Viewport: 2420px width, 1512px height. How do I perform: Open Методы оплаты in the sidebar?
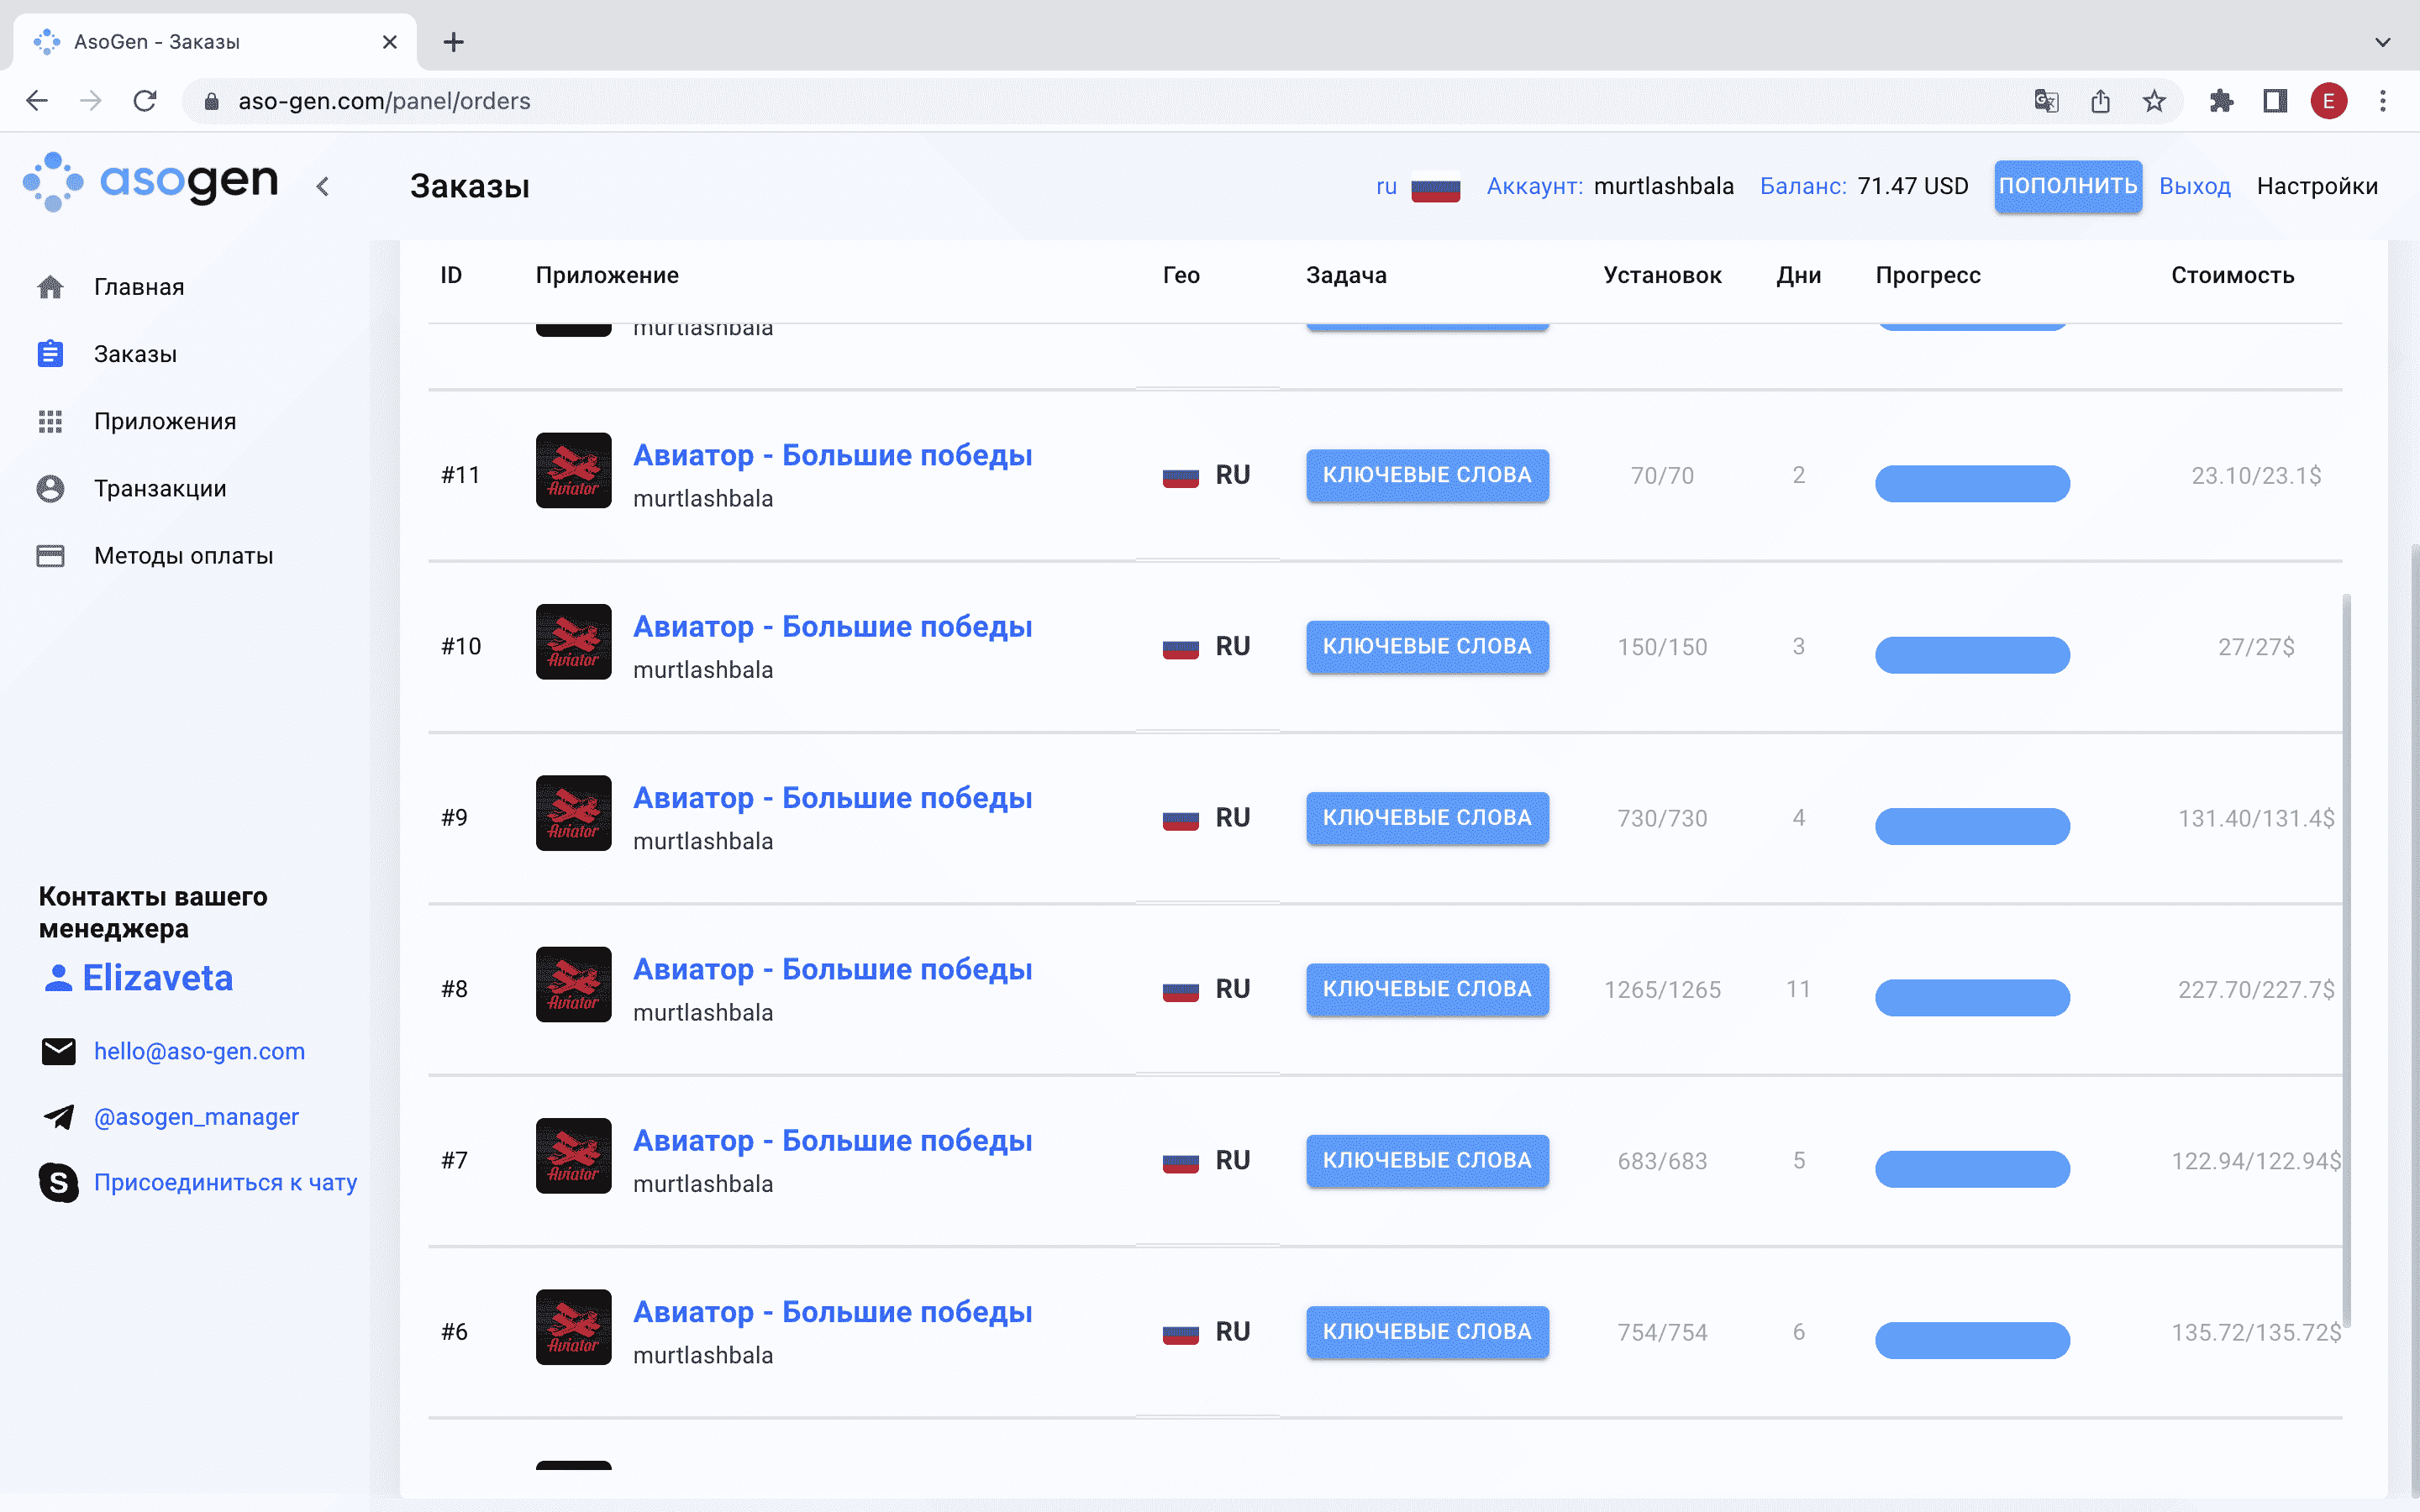(x=183, y=555)
